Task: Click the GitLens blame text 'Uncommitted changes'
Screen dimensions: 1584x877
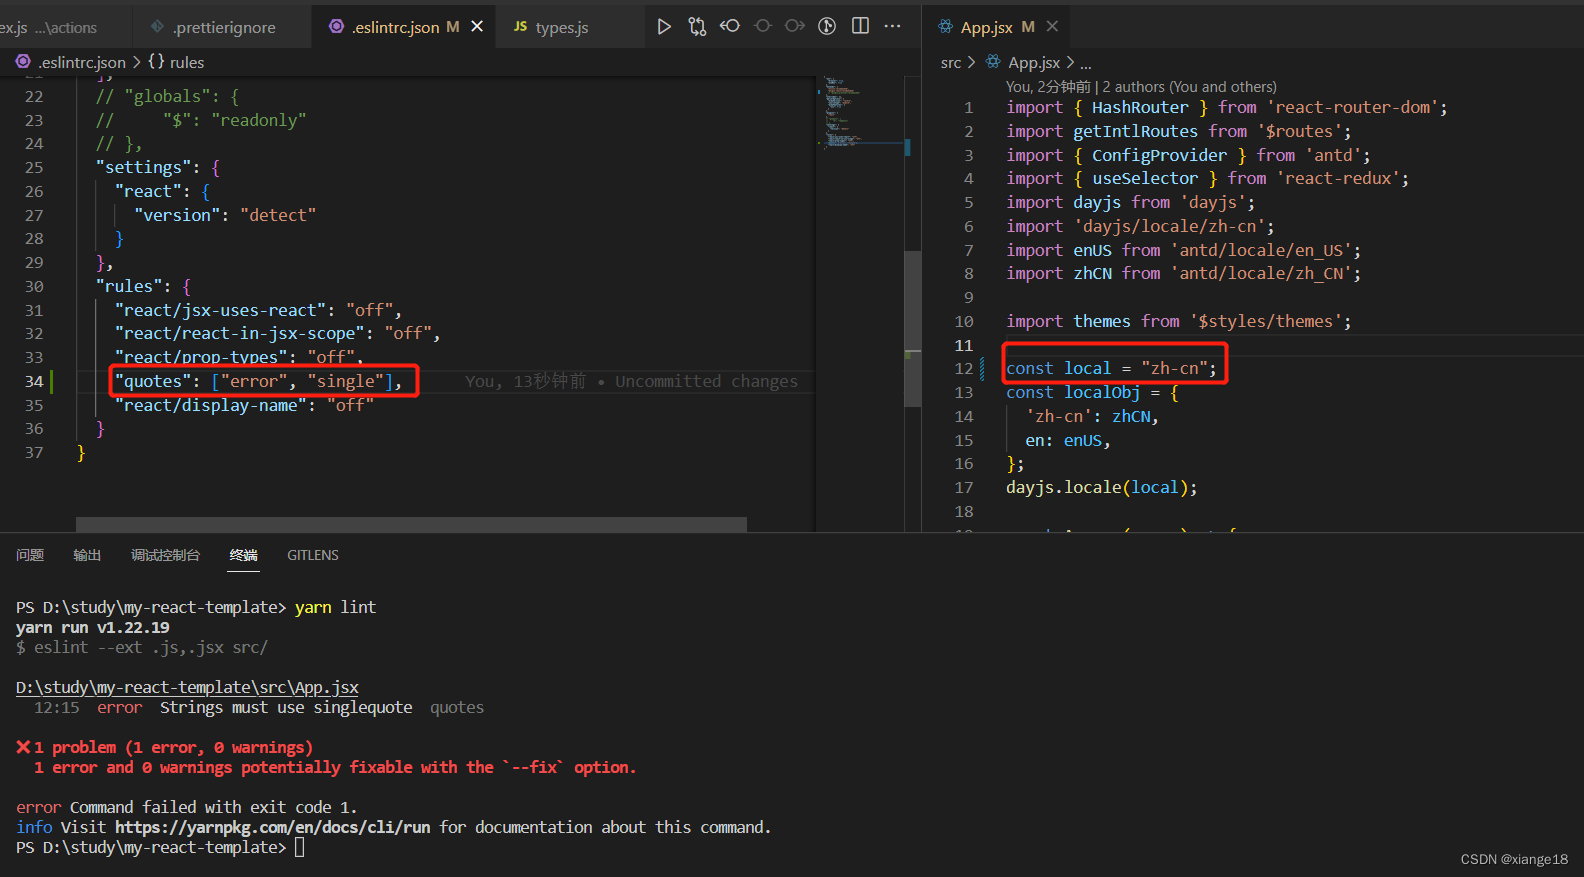Action: [x=706, y=381]
